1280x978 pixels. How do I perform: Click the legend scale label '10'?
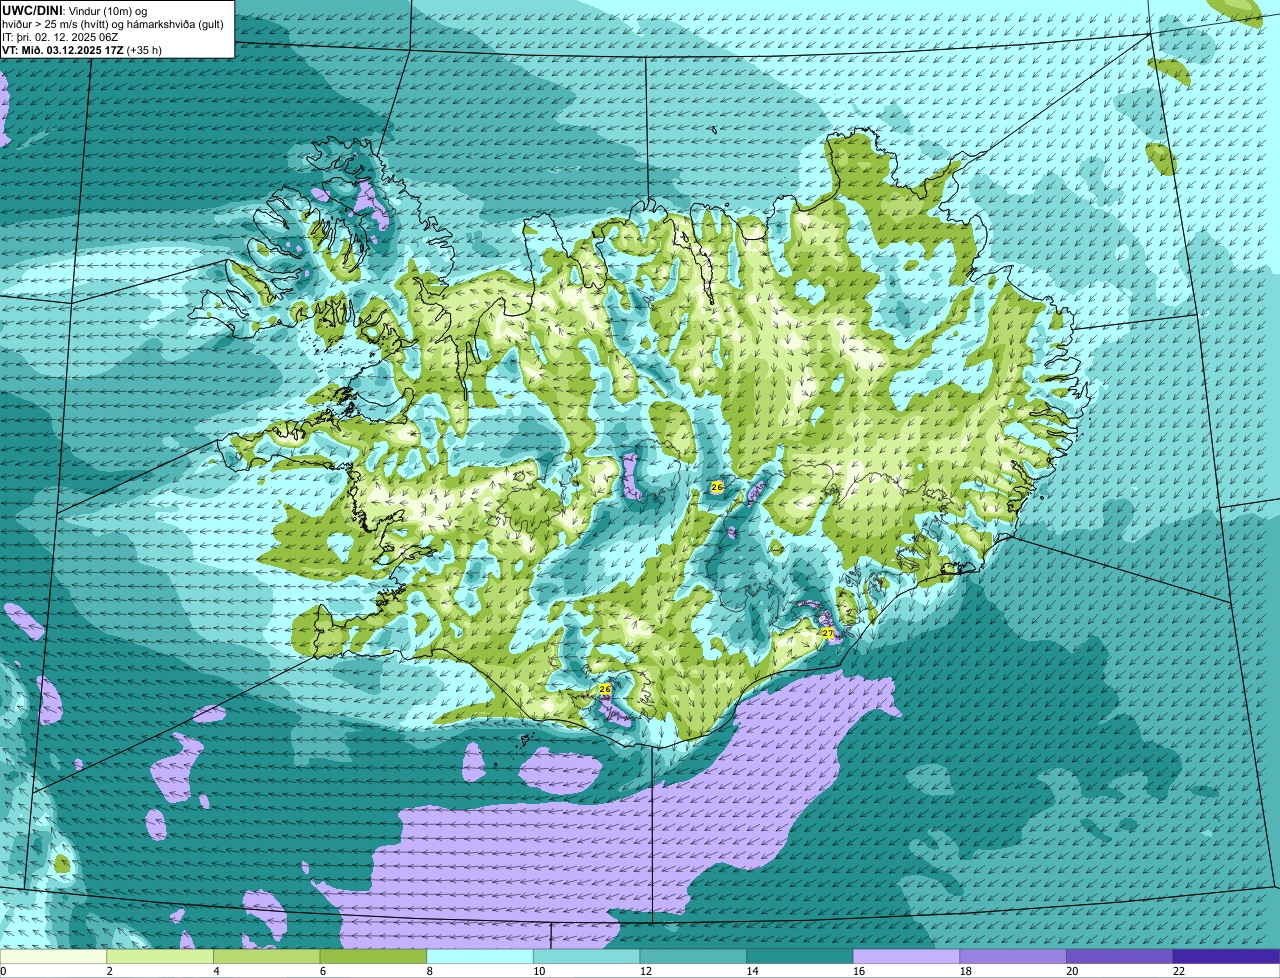539,971
